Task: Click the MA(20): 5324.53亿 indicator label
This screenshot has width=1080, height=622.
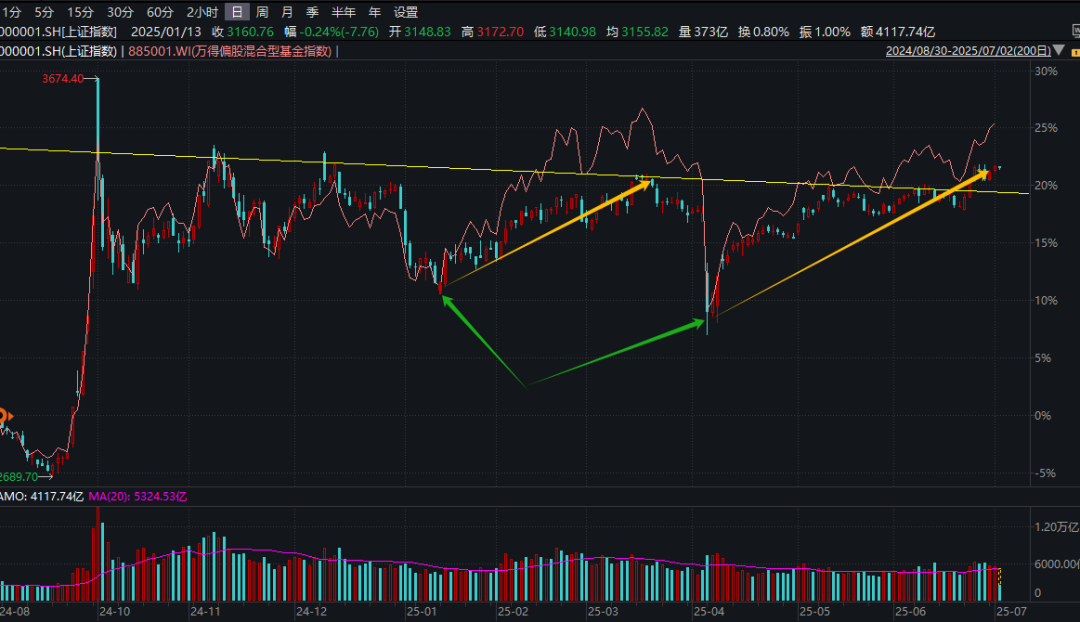Action: pos(138,496)
